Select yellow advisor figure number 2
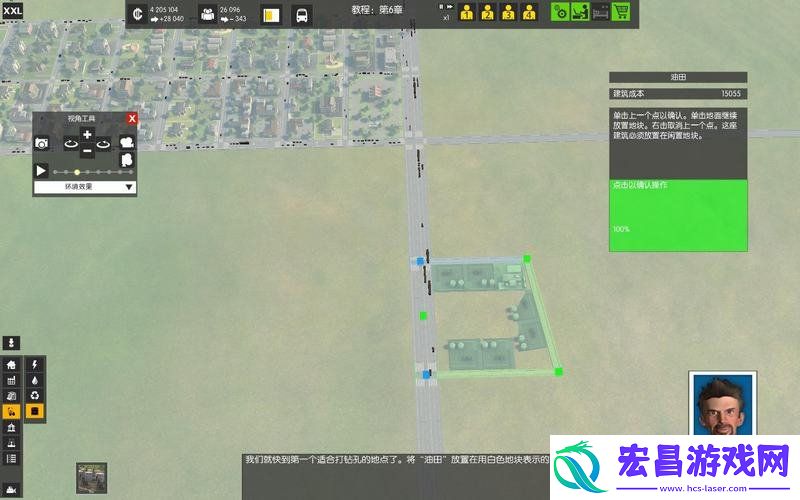This screenshot has width=800, height=500. click(x=487, y=12)
